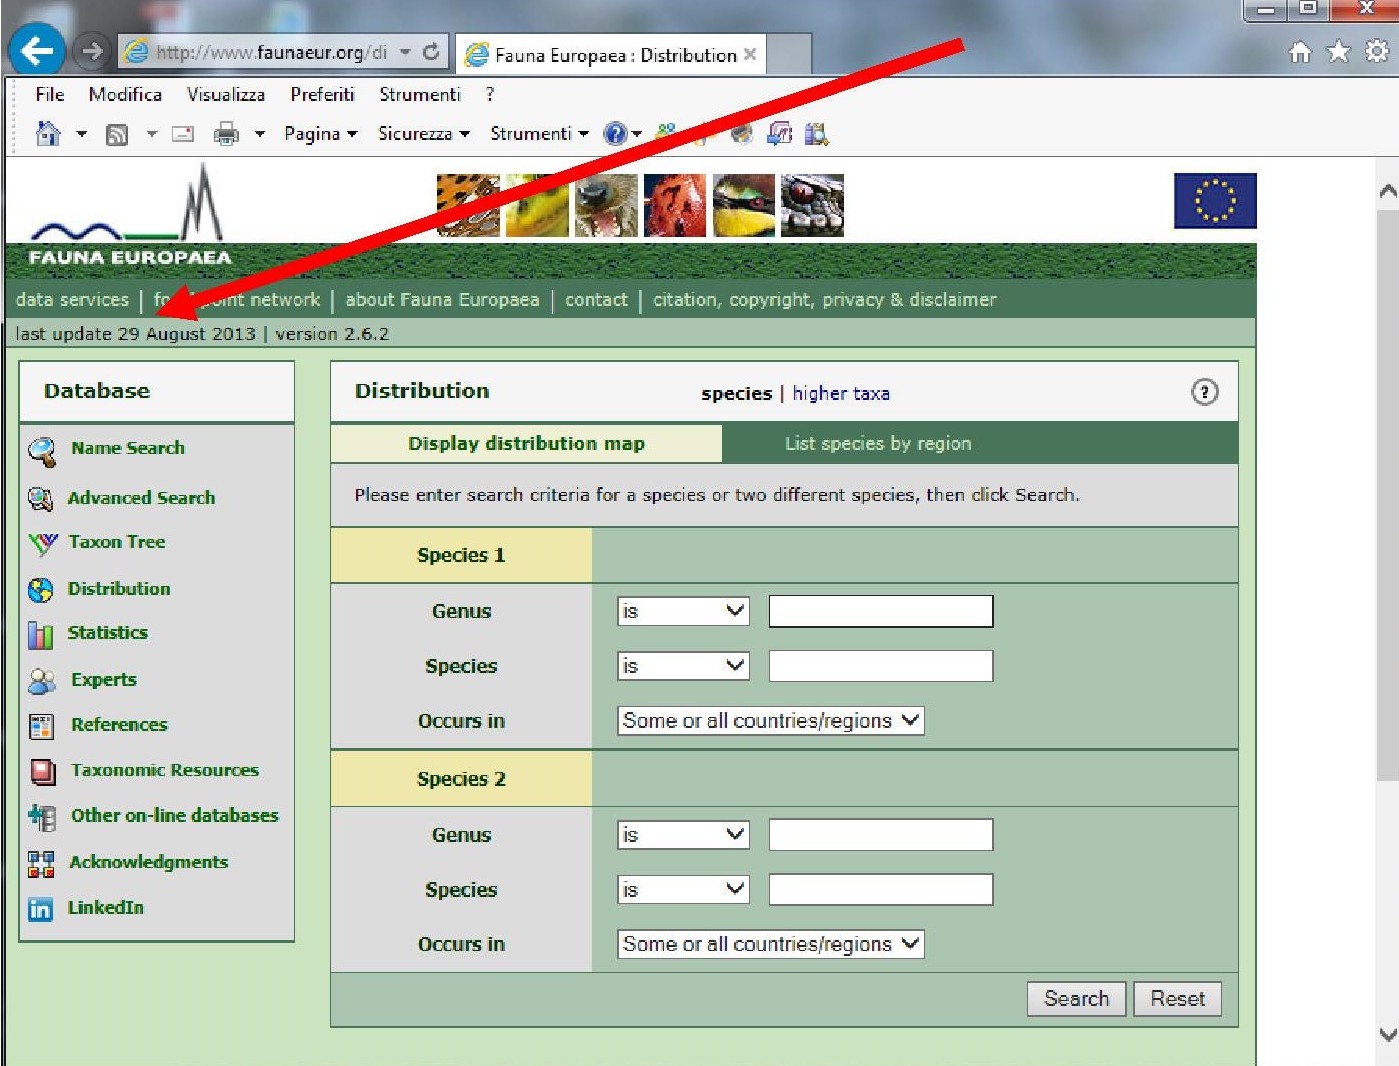Open the Sicurezza dropdown menu
1399x1066 pixels.
click(x=423, y=133)
